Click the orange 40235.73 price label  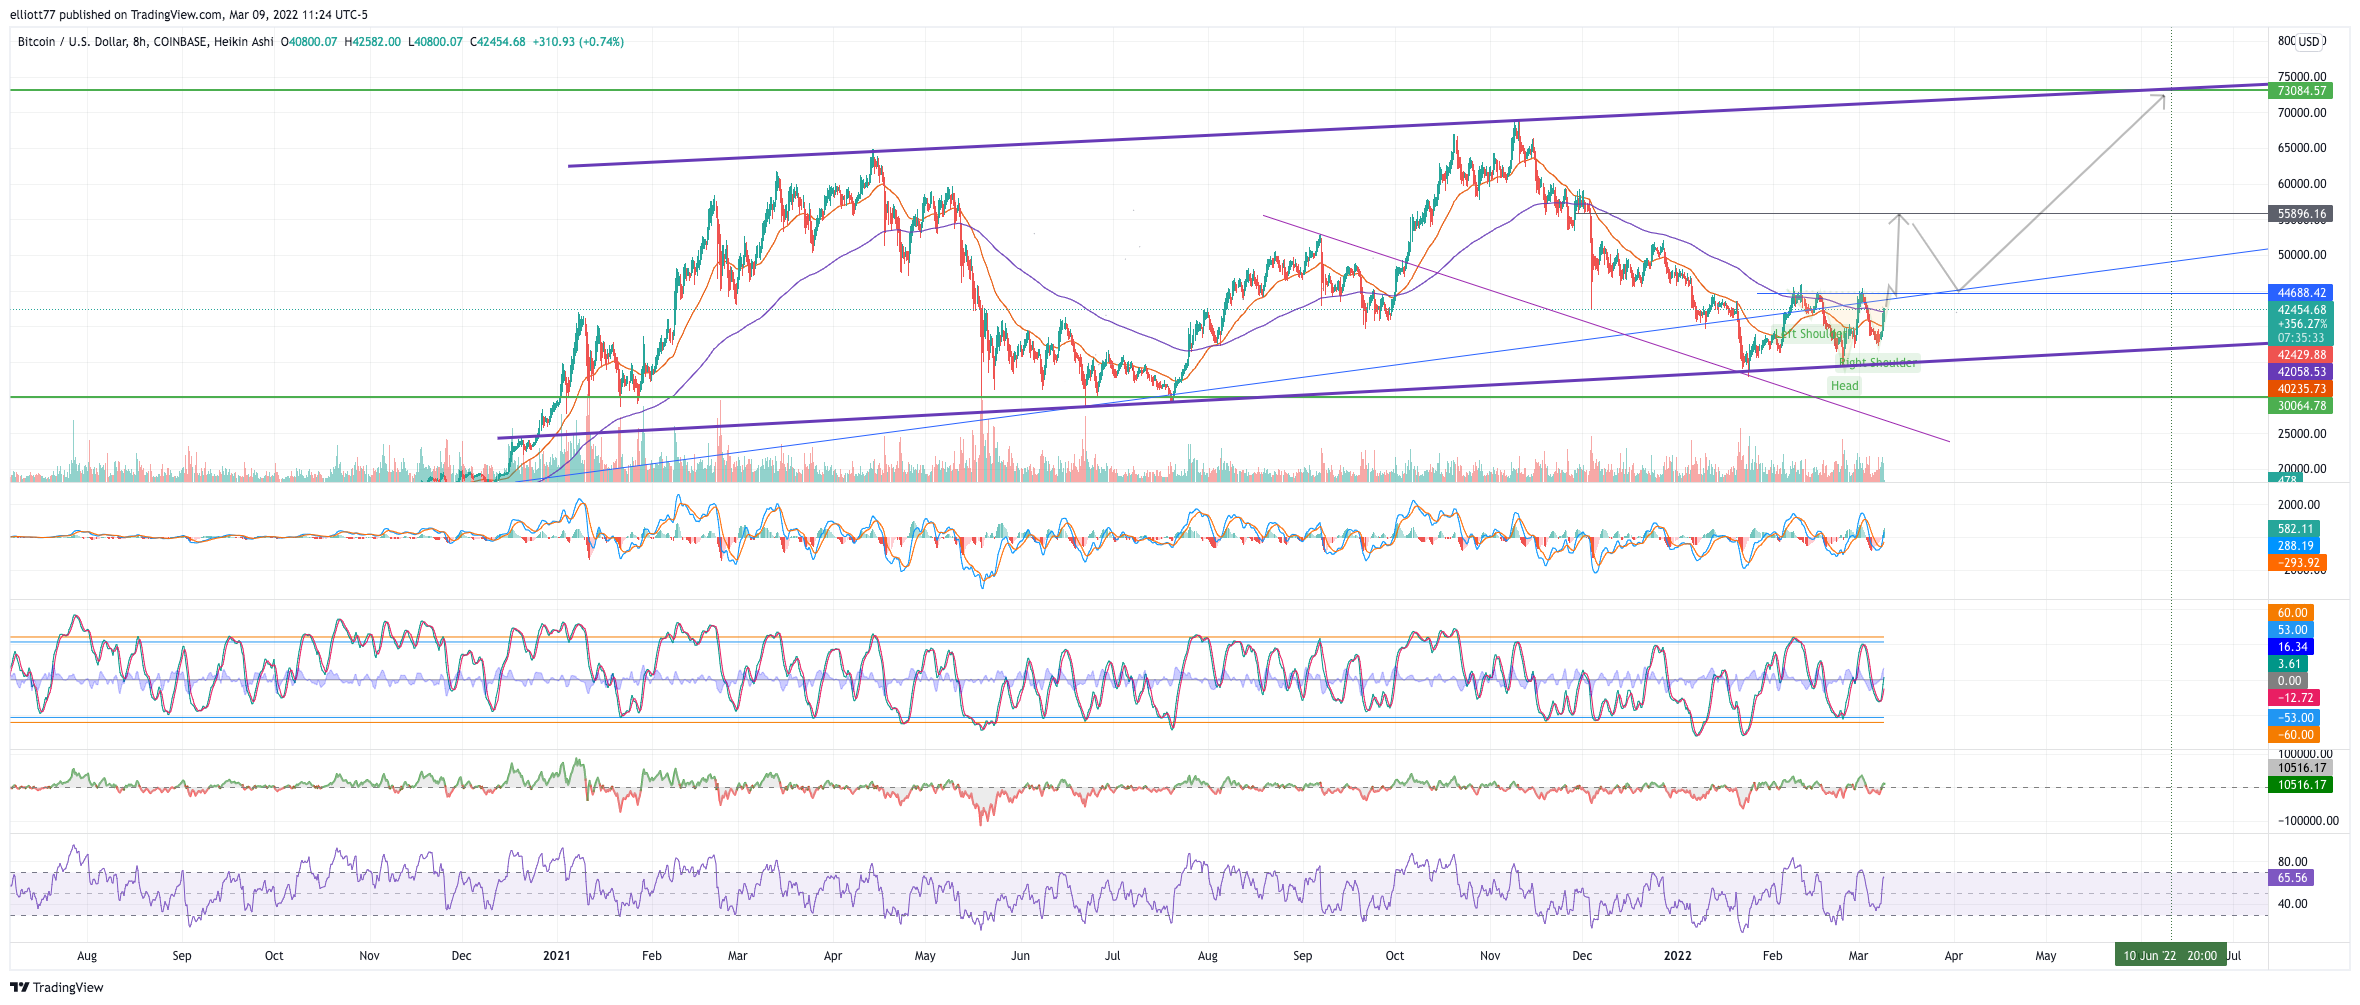click(2300, 389)
